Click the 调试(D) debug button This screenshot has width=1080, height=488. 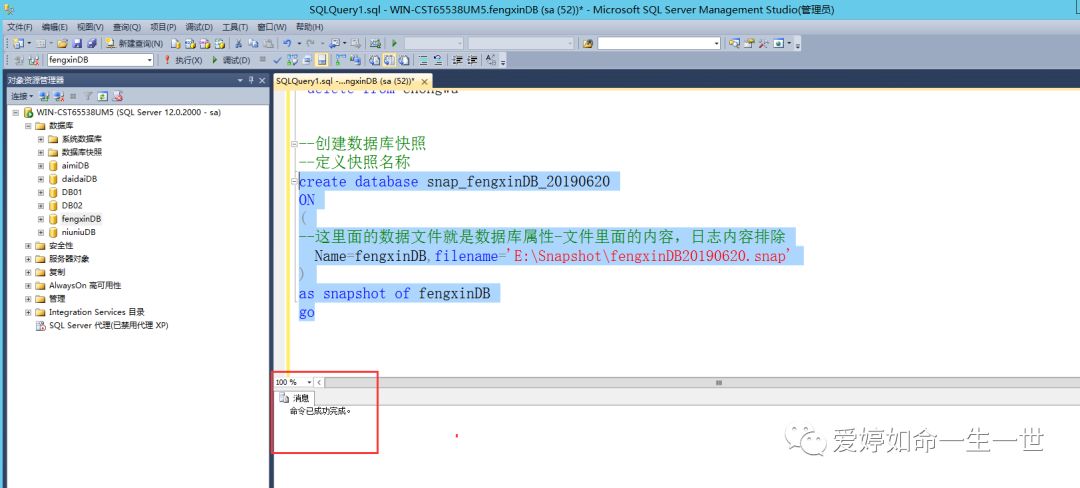click(x=231, y=60)
